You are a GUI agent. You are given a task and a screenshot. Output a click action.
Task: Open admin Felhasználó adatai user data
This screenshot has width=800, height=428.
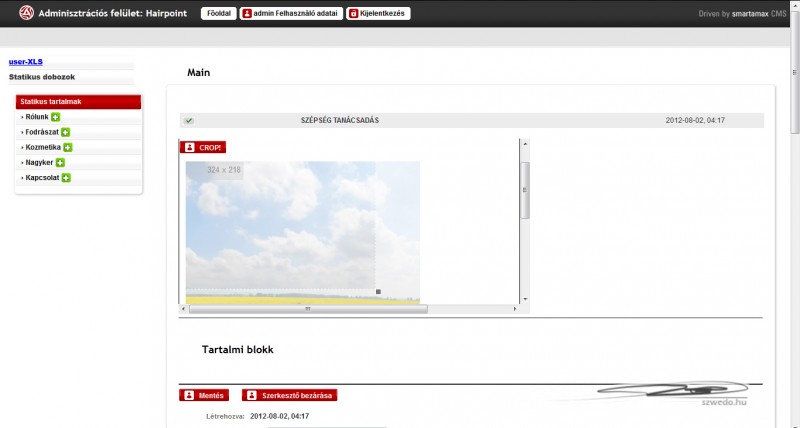[291, 14]
